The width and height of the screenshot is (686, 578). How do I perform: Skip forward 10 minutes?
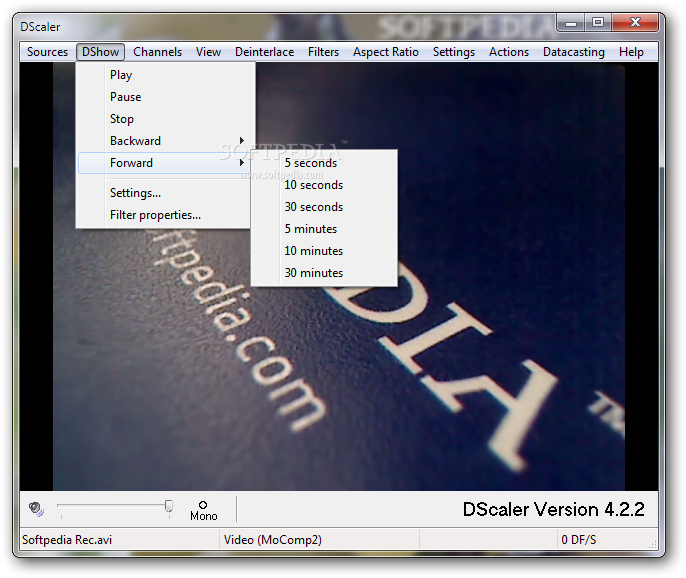(324, 251)
